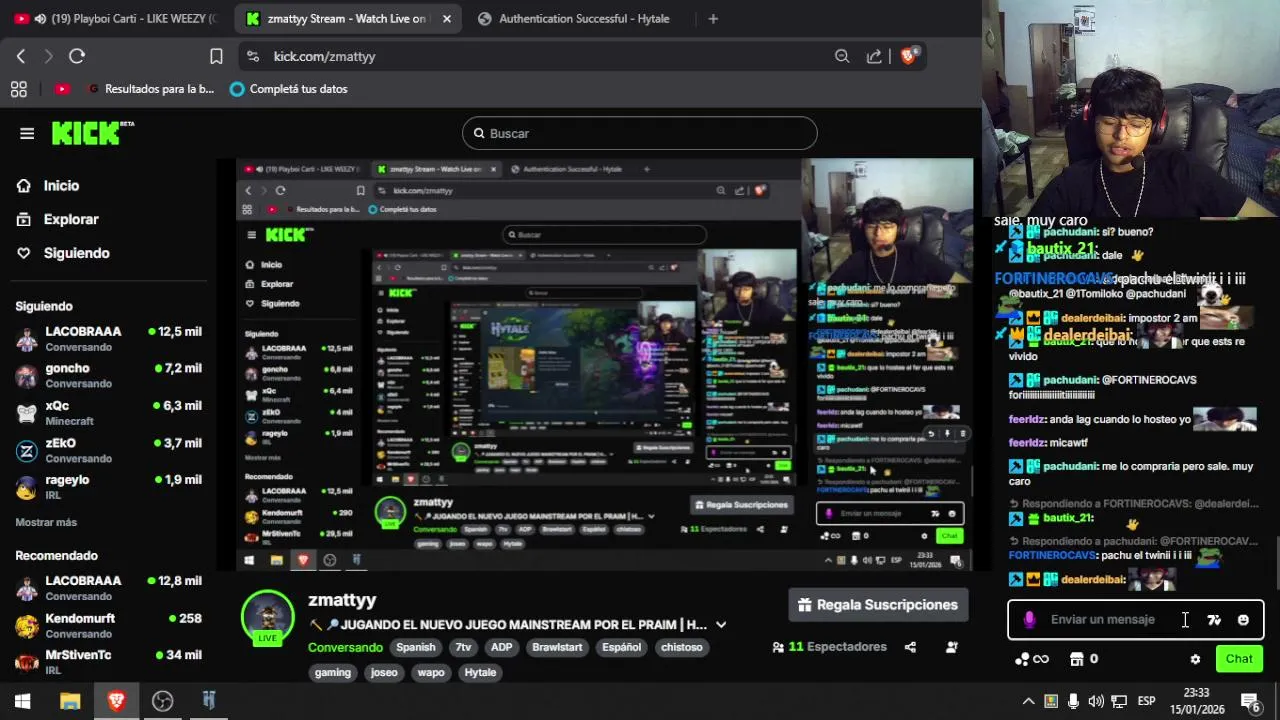
Task: Open Kendomurft recommended channel
Action: pyautogui.click(x=108, y=625)
